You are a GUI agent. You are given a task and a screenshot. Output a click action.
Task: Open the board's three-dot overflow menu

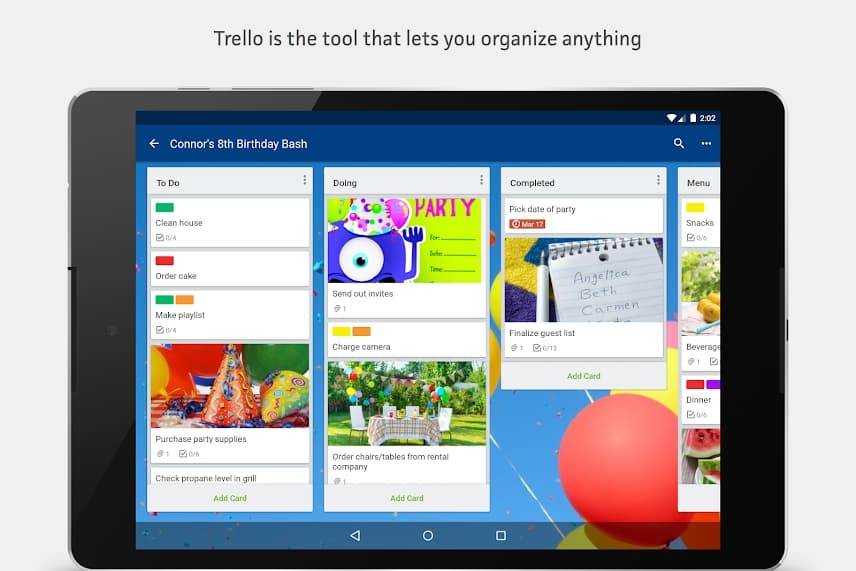(706, 144)
